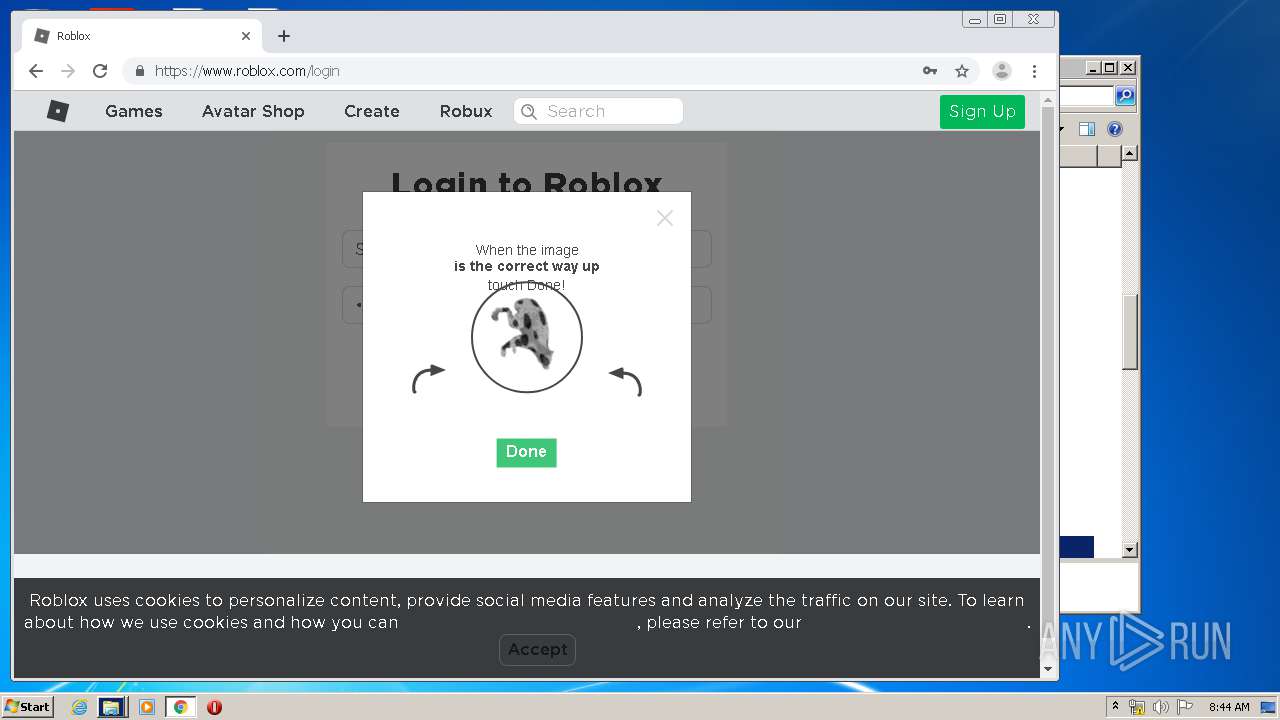Click the Roblox logo icon

tap(58, 111)
